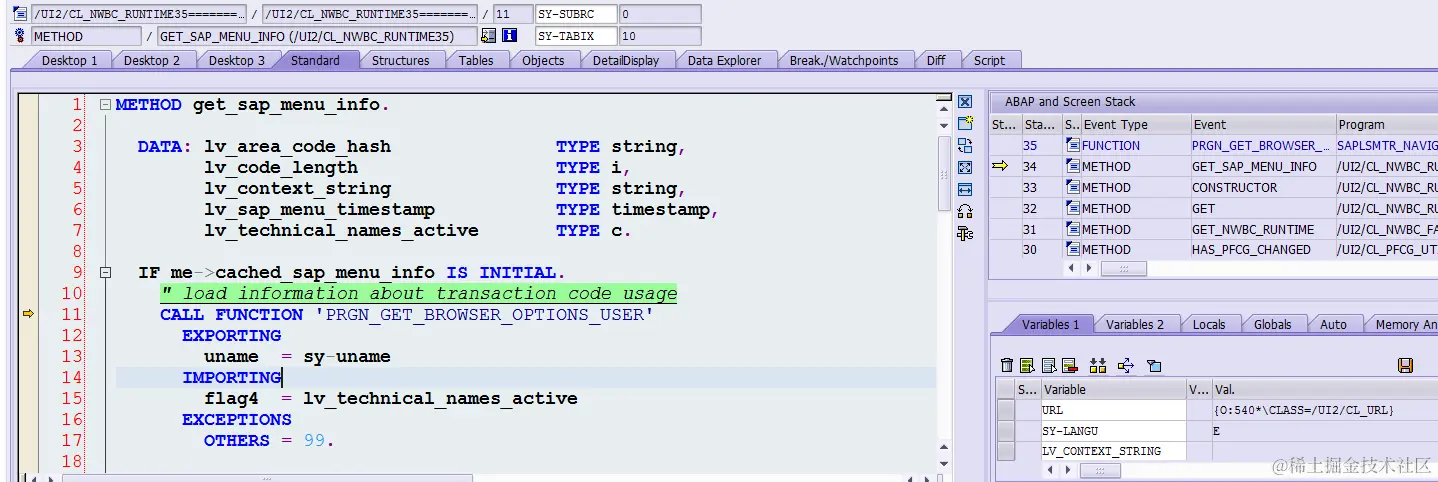Viewport: 1438px width, 482px height.
Task: Switch to Globals tab
Action: tap(1272, 324)
